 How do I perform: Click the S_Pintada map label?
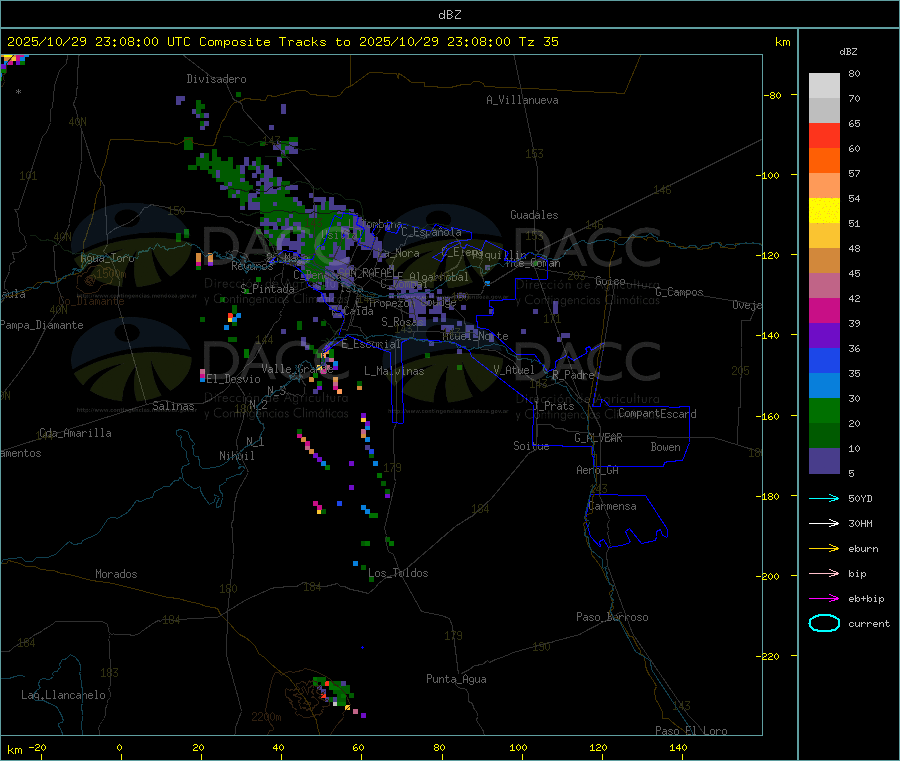pyautogui.click(x=267, y=289)
